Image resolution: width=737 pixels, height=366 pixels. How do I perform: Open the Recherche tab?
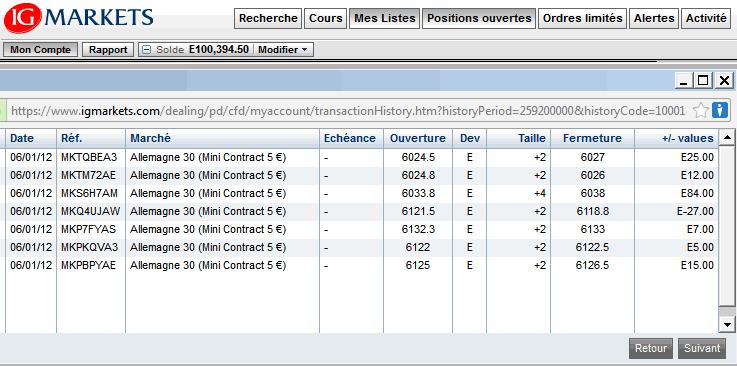click(x=268, y=18)
